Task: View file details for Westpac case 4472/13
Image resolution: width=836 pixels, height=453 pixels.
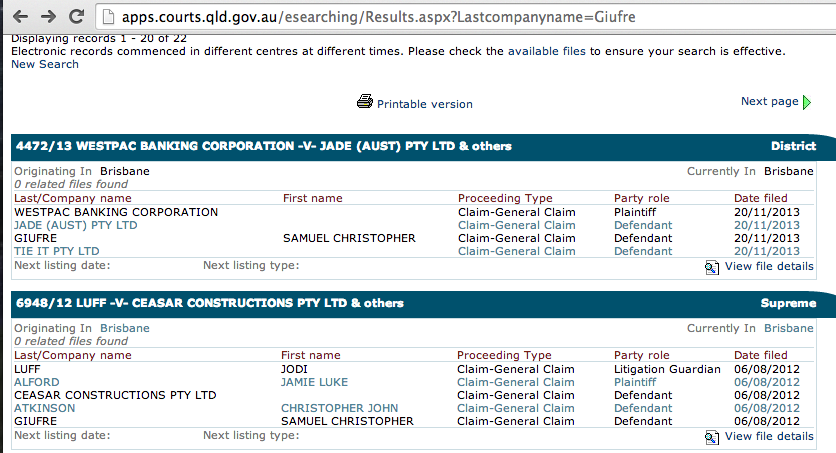Action: coord(768,267)
